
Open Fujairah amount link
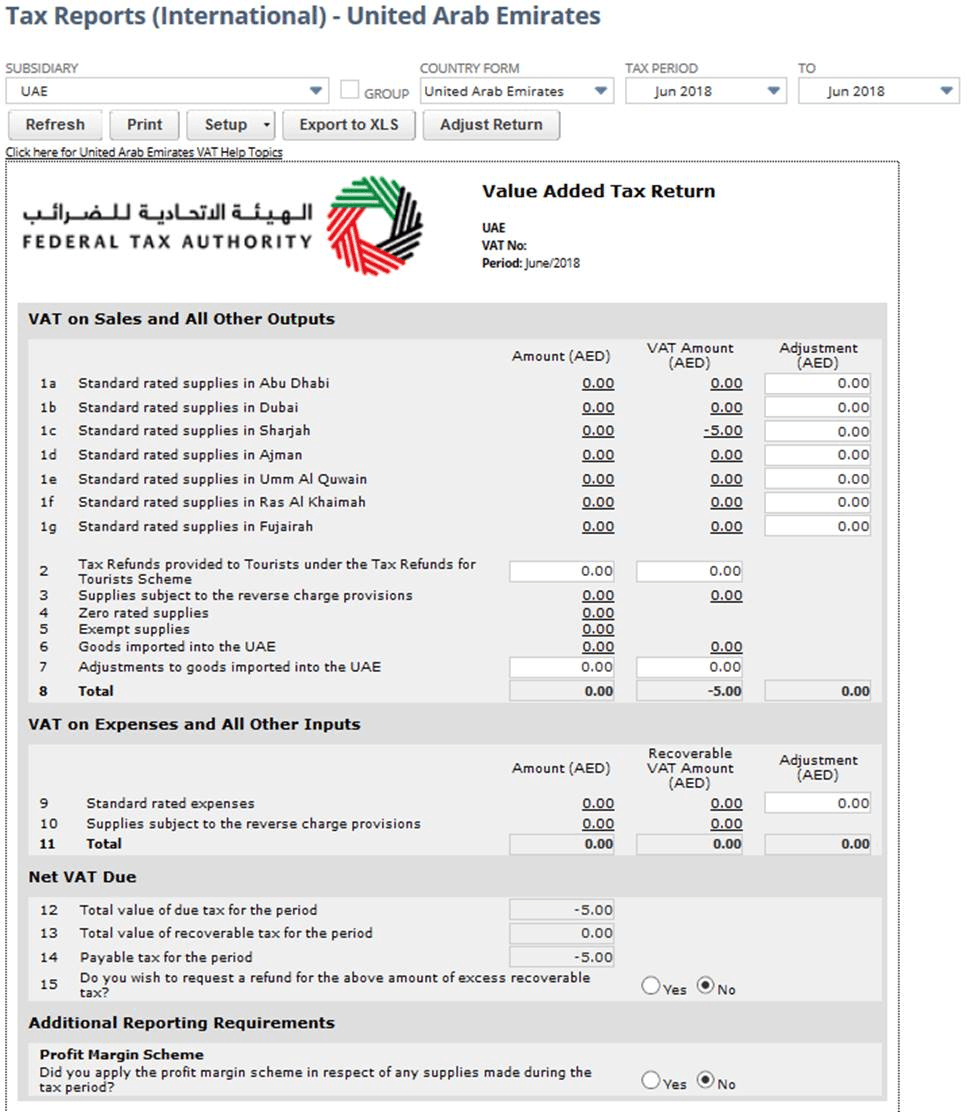point(598,527)
